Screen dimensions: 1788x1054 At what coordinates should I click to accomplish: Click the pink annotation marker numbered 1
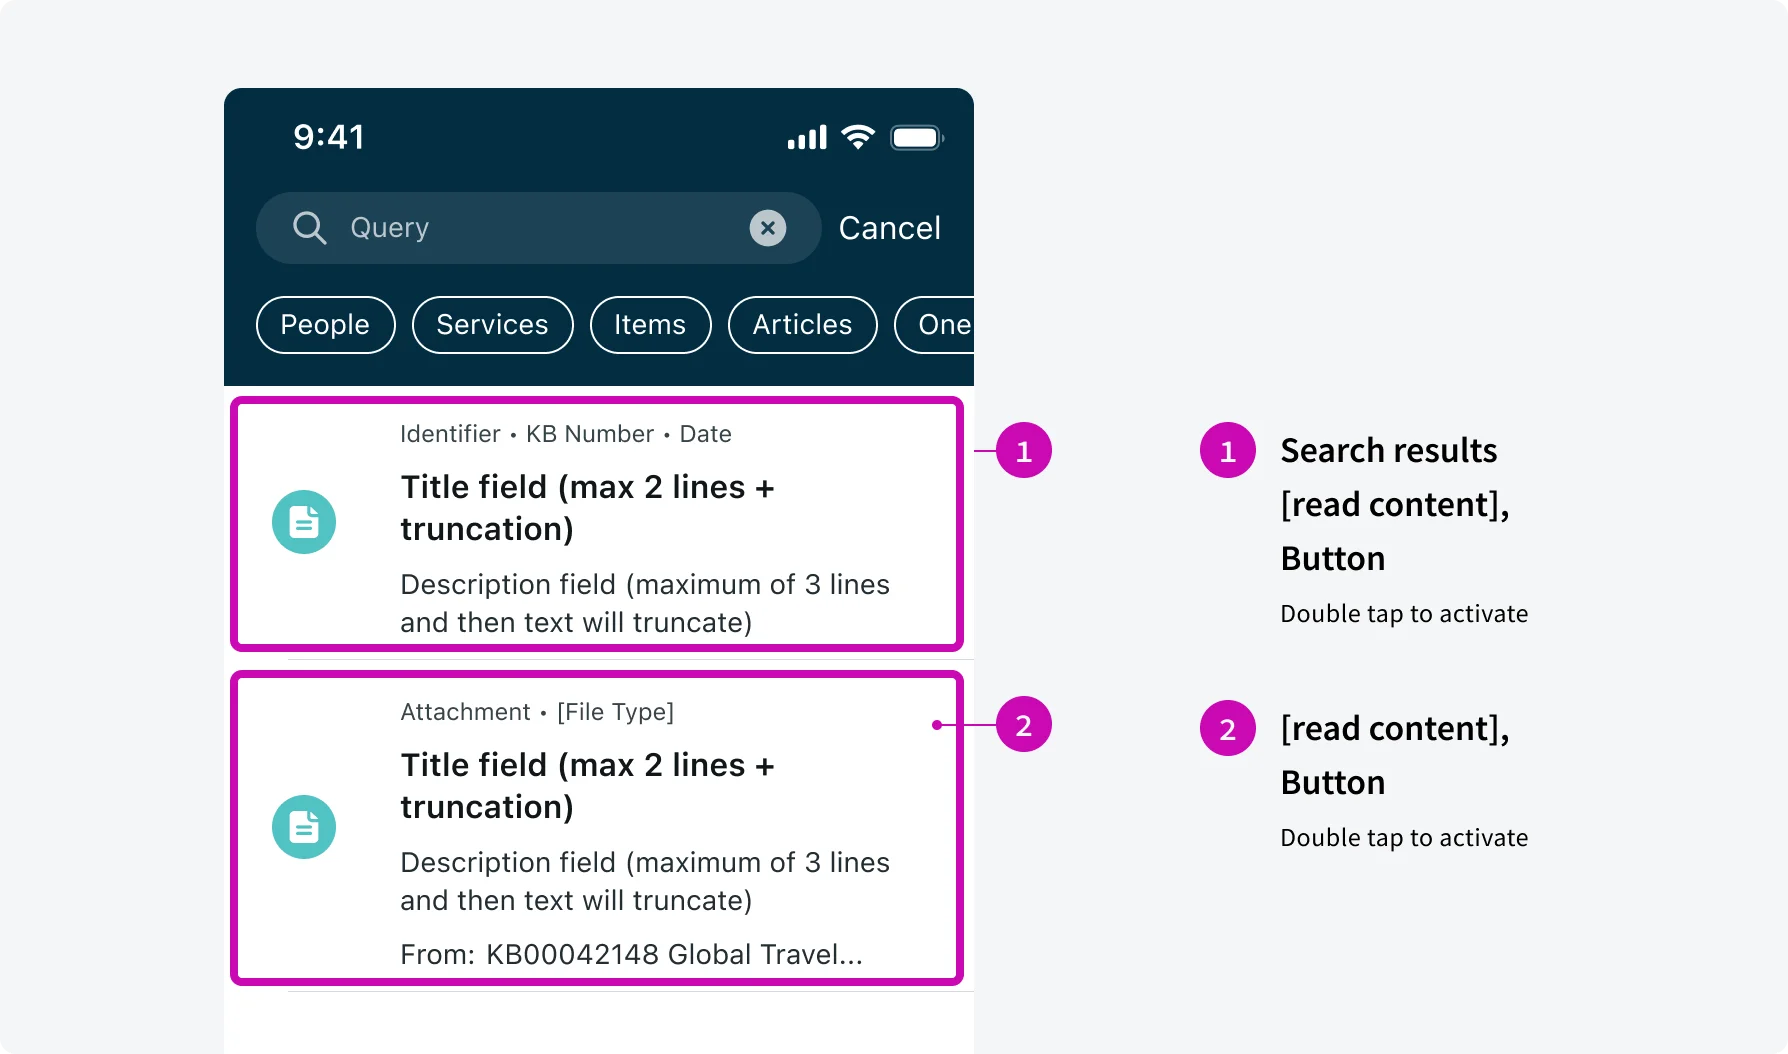click(x=1024, y=450)
